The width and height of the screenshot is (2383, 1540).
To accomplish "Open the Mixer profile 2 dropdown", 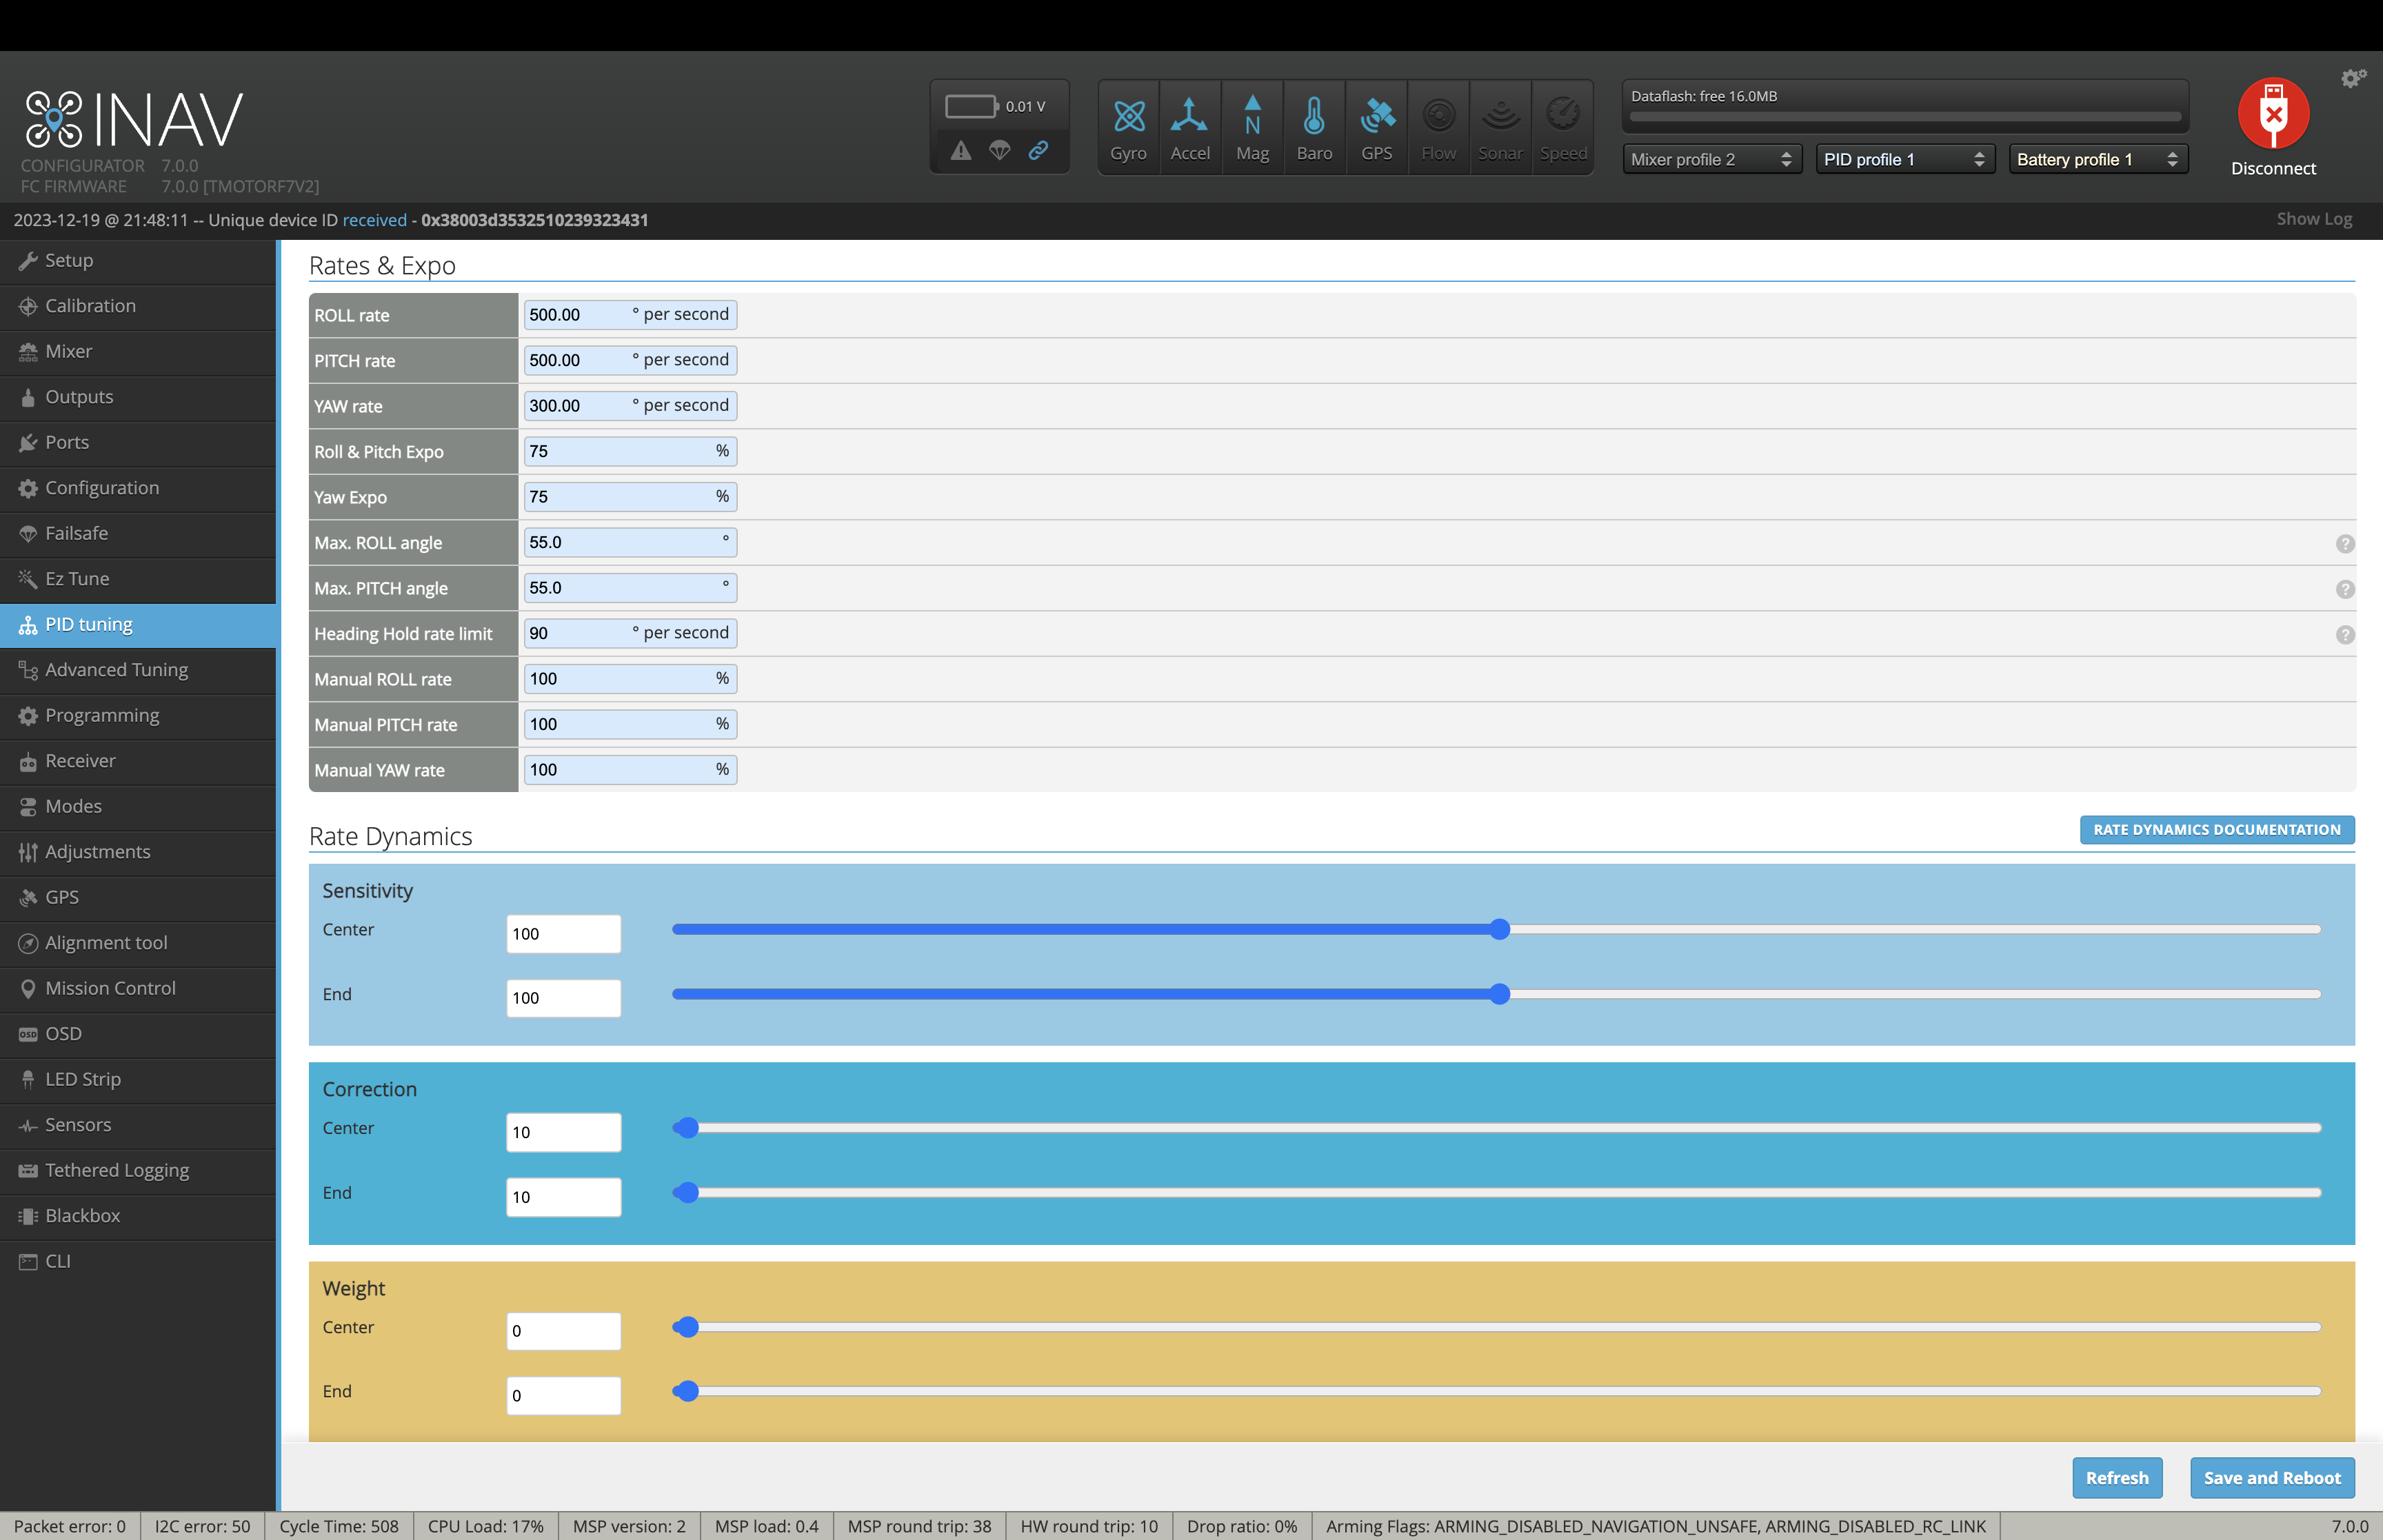I will tap(1711, 160).
